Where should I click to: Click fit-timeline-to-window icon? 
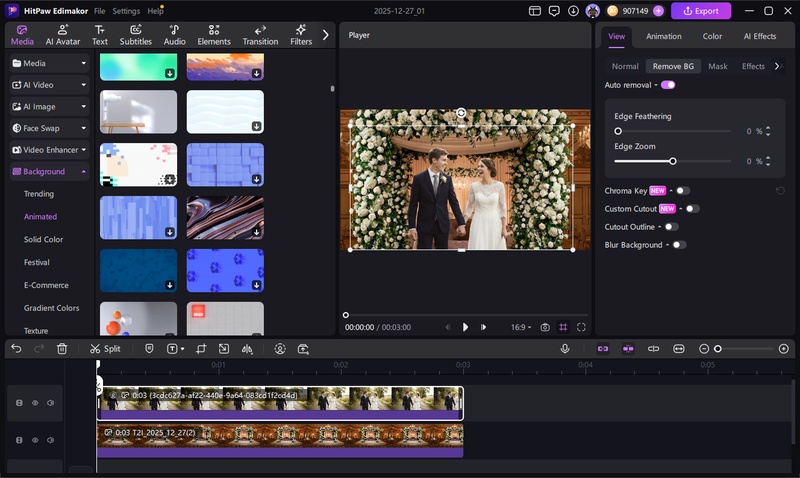coord(679,348)
